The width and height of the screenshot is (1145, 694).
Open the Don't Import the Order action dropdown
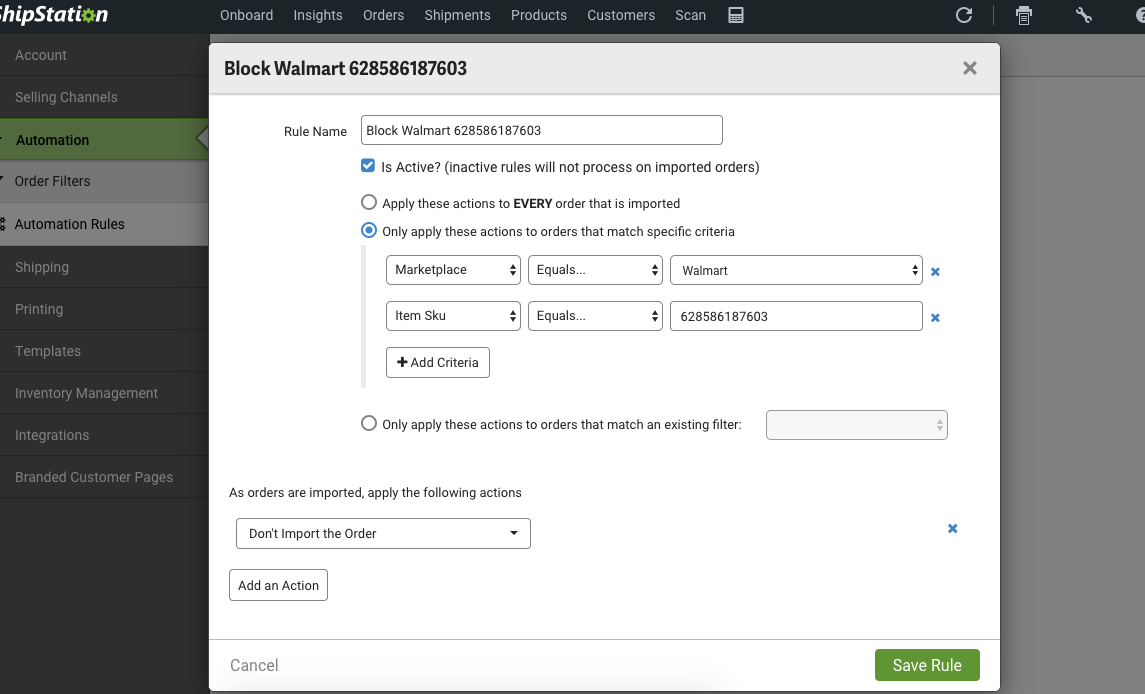[383, 533]
